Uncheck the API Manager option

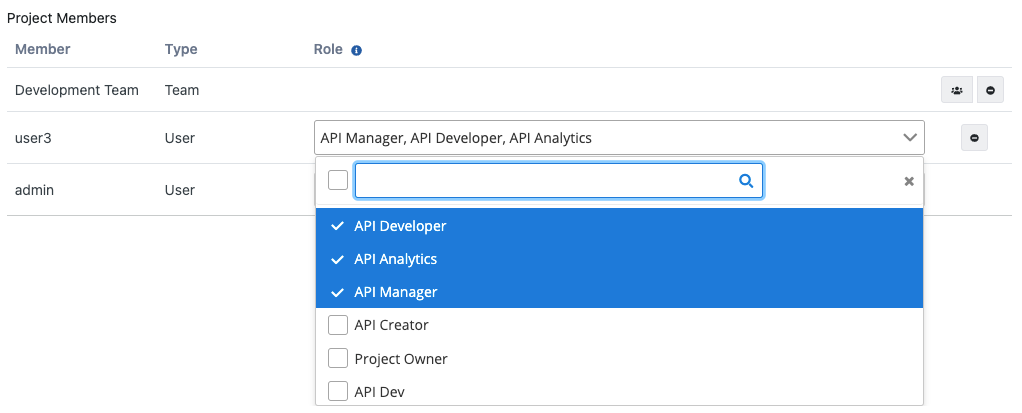pos(396,292)
